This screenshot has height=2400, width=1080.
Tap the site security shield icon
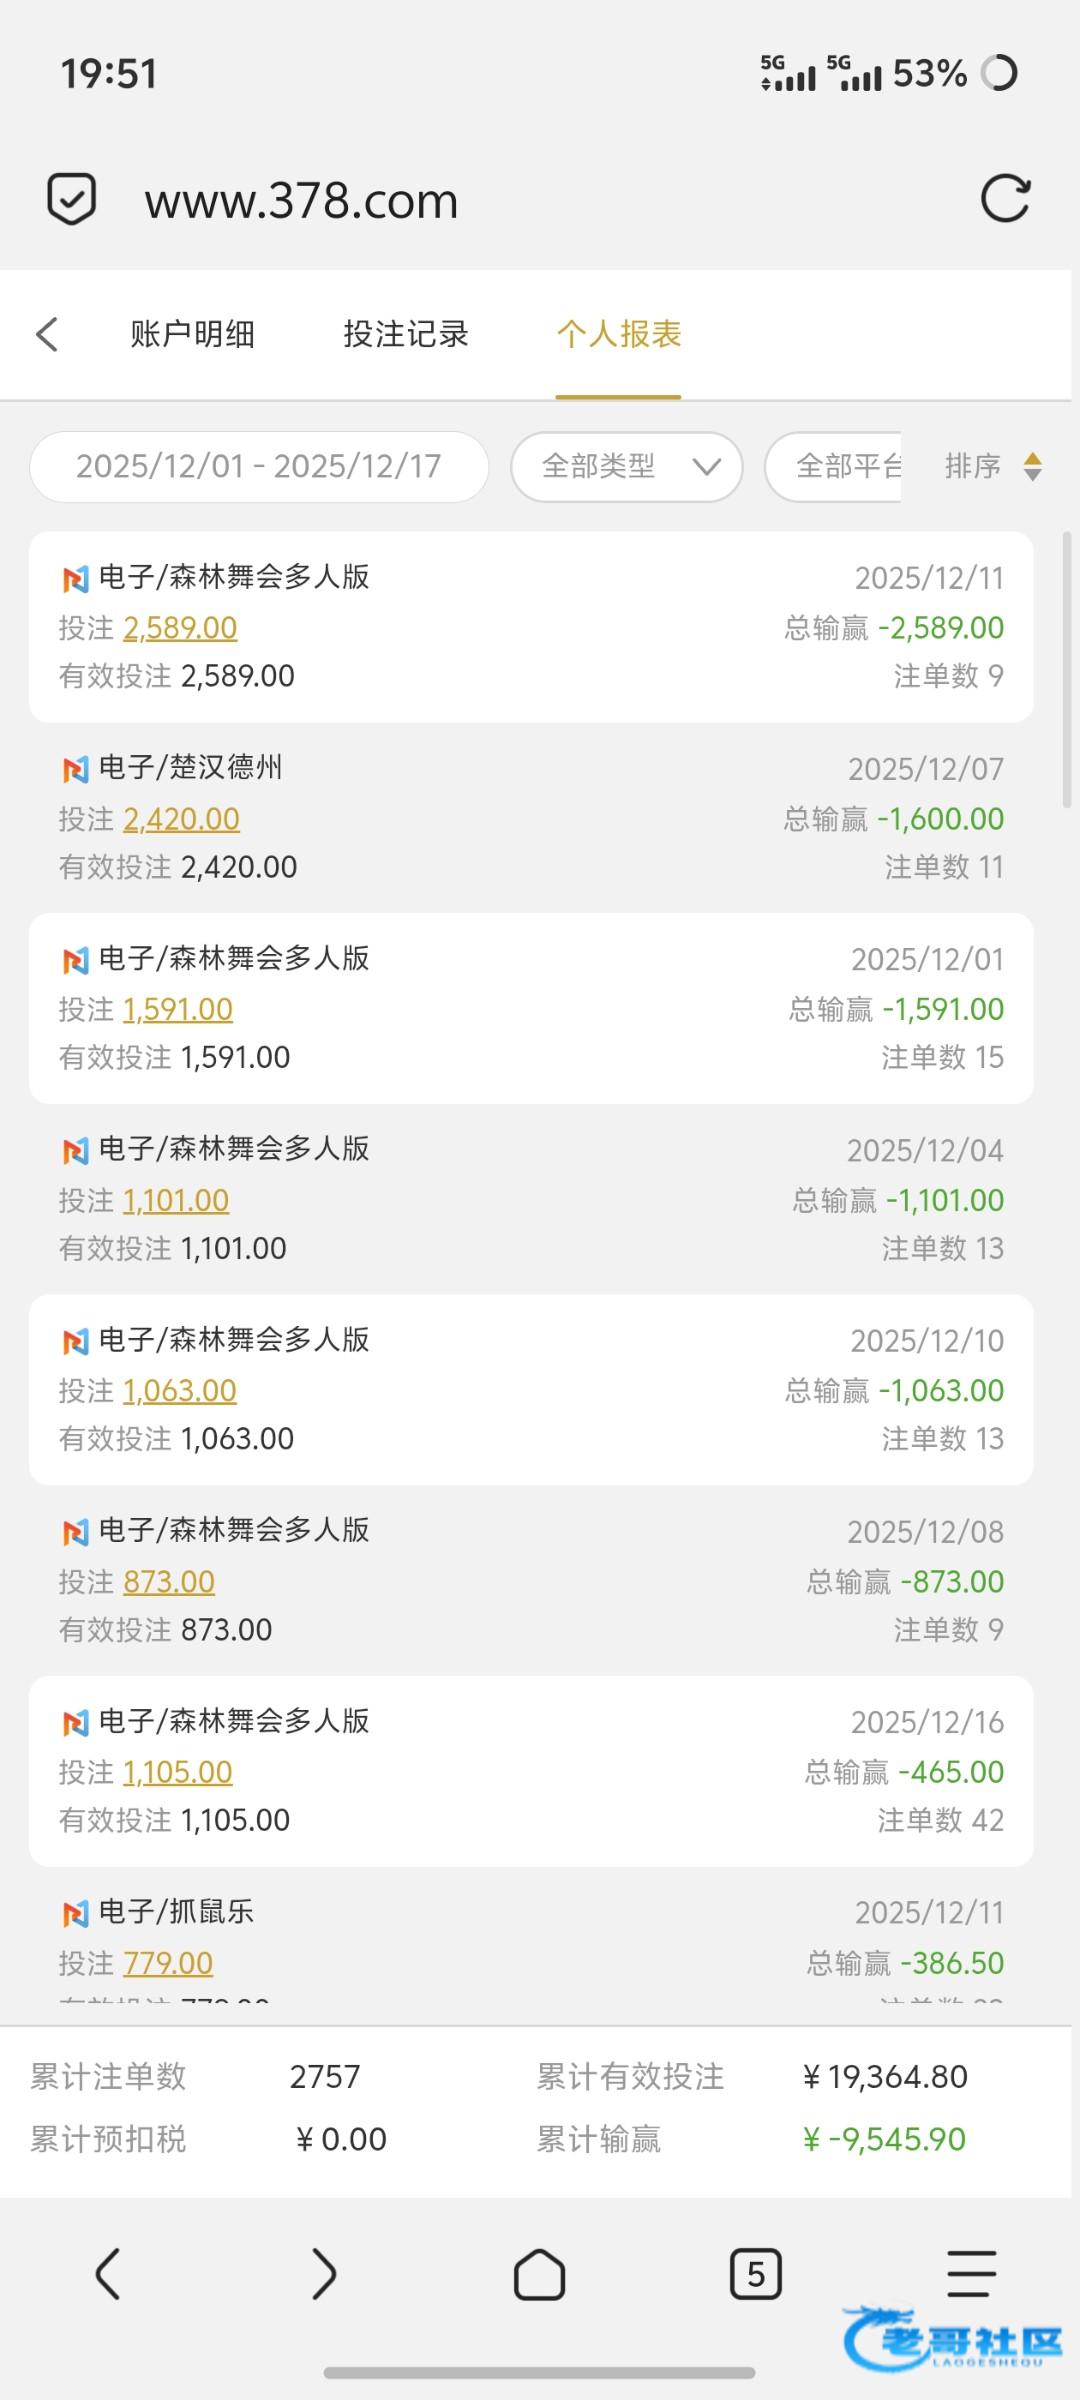click(72, 198)
